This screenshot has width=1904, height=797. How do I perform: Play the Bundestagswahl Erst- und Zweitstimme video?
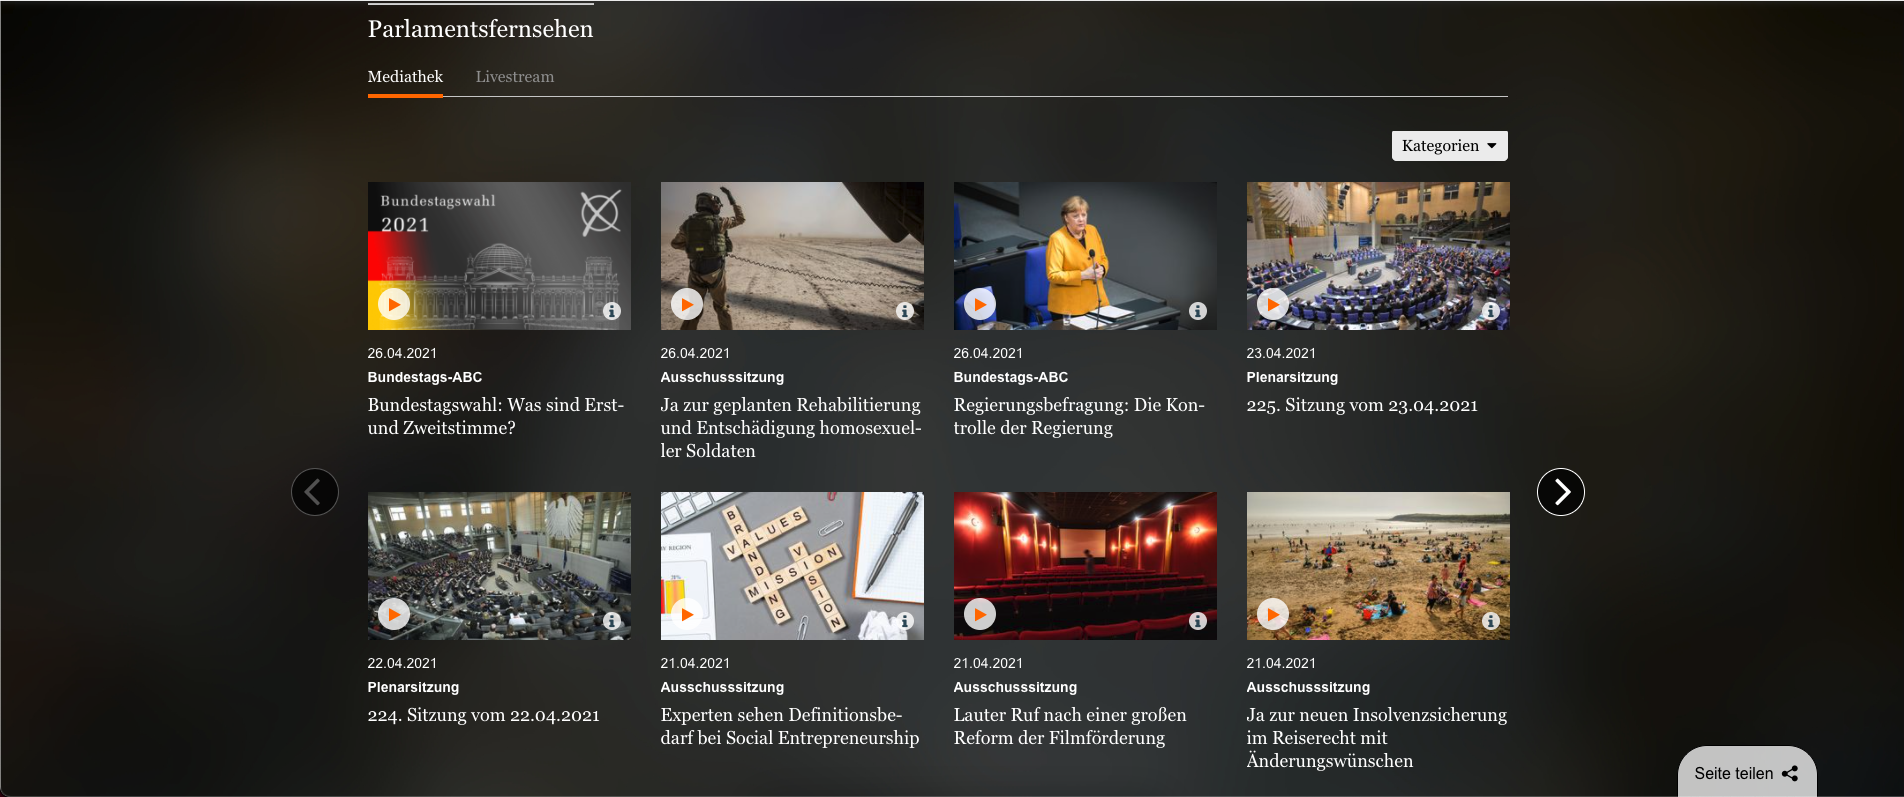[x=394, y=304]
